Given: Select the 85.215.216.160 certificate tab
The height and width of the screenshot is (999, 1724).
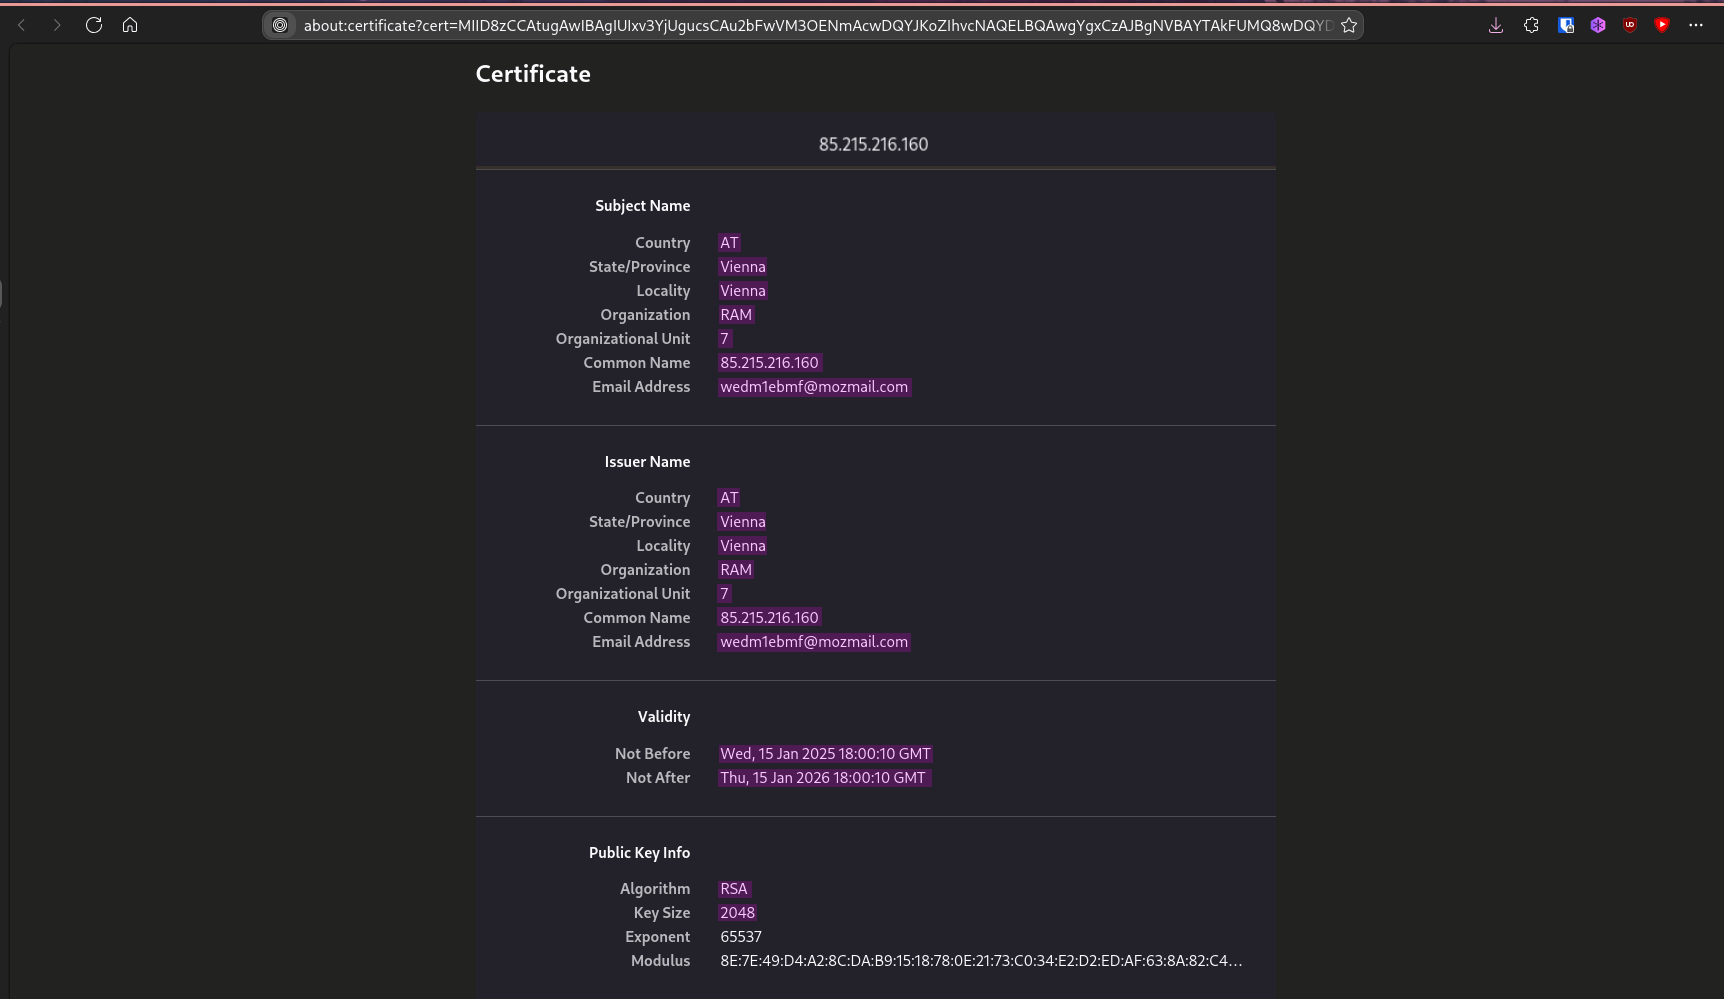Looking at the screenshot, I should point(874,144).
